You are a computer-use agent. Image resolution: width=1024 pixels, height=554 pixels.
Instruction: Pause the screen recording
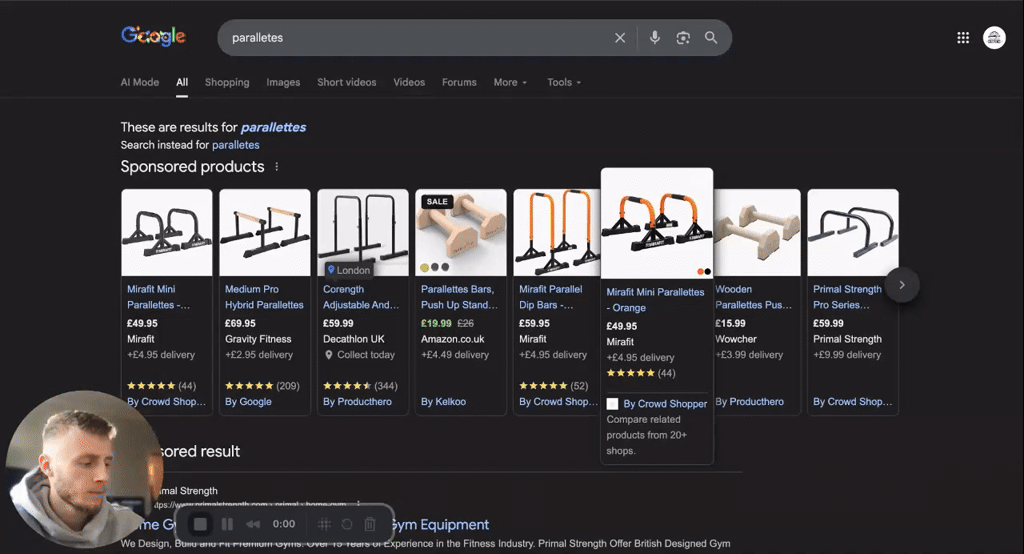pyautogui.click(x=227, y=524)
